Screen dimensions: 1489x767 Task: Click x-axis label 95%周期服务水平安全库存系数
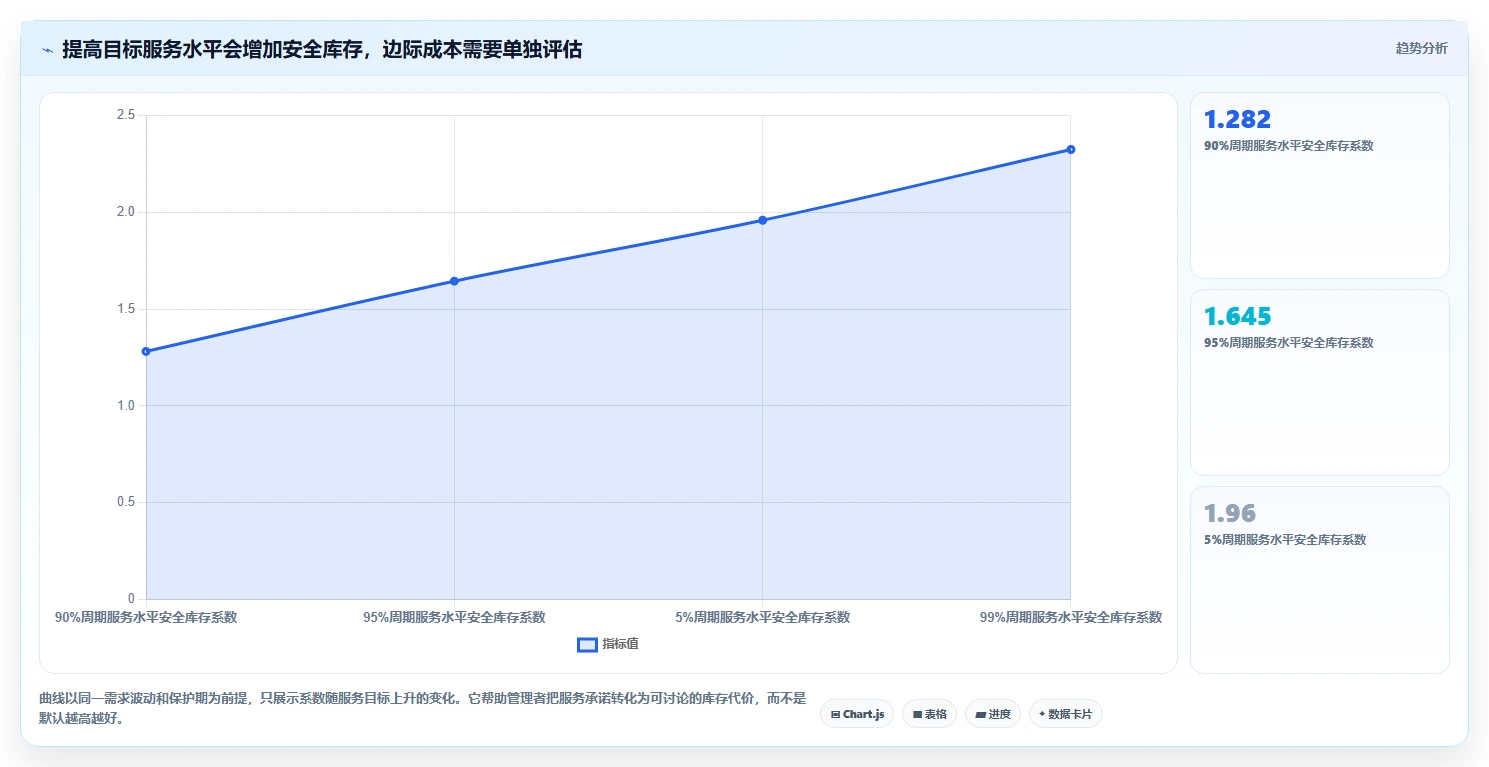tap(454, 617)
